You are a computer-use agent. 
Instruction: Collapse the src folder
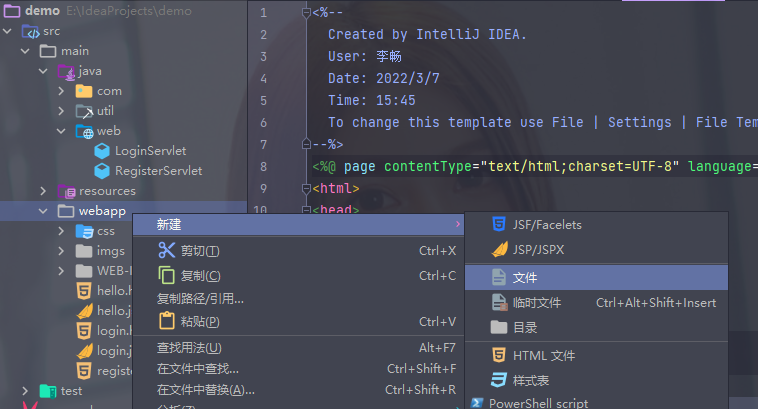(7, 31)
